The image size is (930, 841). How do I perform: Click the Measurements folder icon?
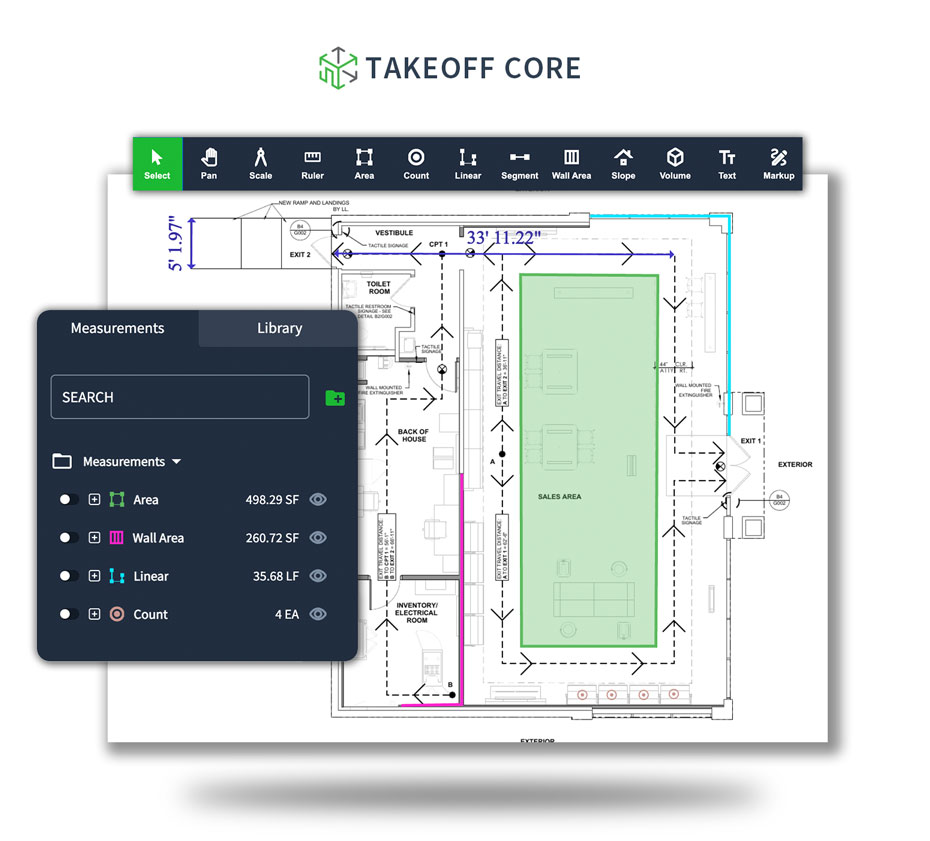[62, 461]
